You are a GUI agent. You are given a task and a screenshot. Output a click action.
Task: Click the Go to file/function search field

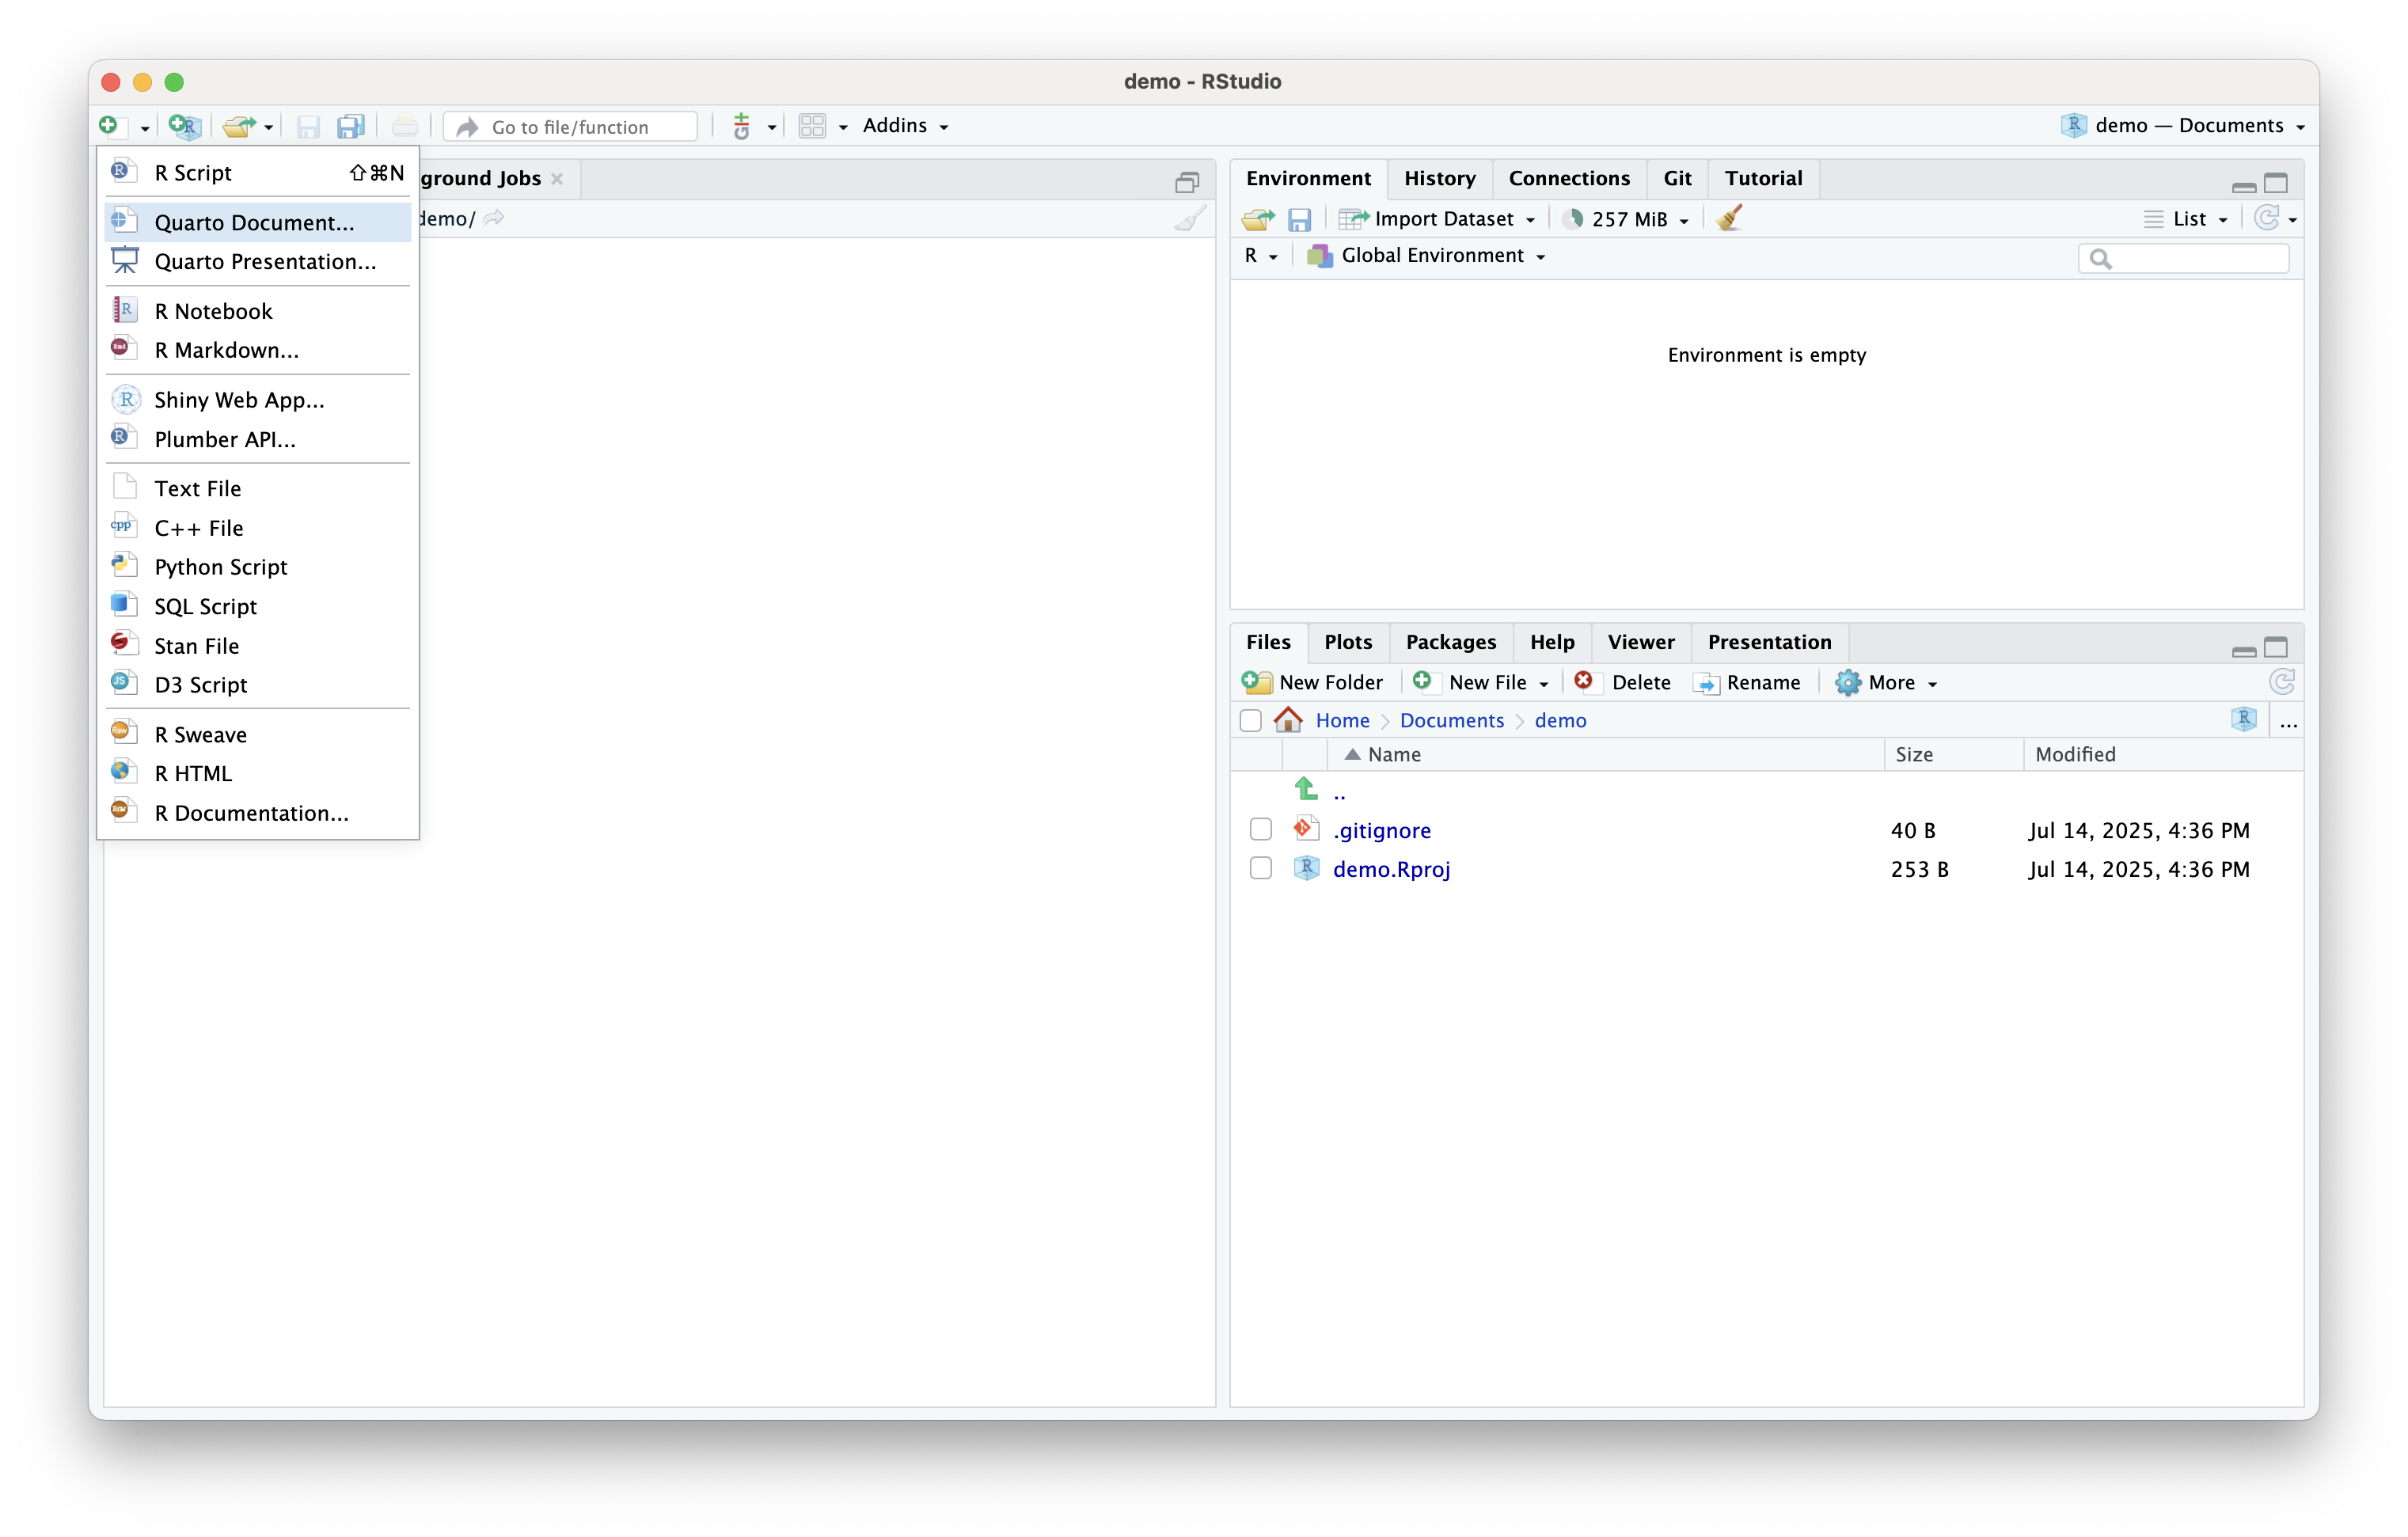(570, 127)
